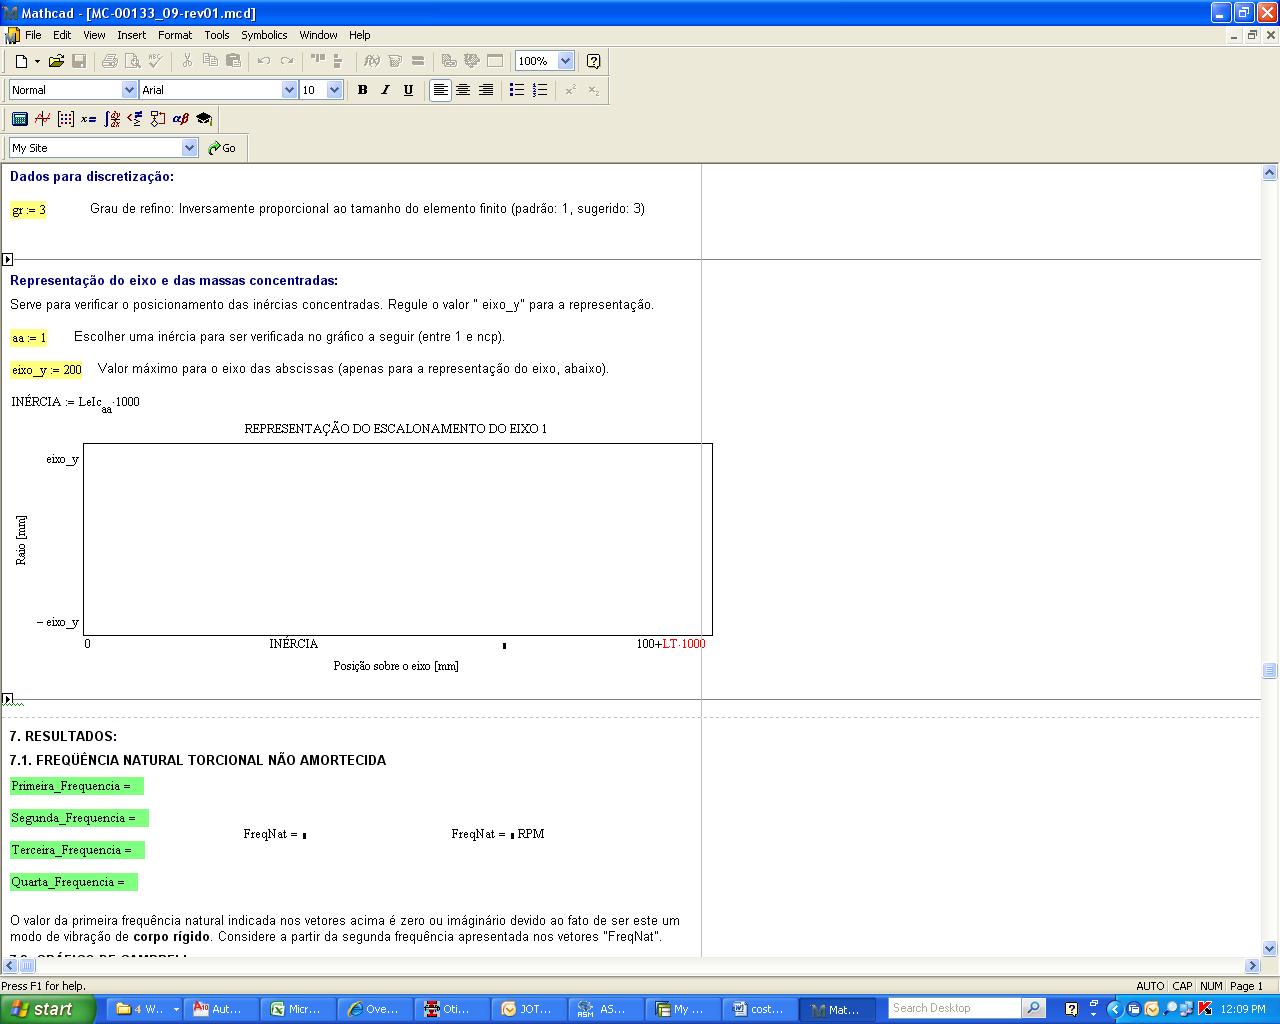Align selected regions across

(x=318, y=61)
